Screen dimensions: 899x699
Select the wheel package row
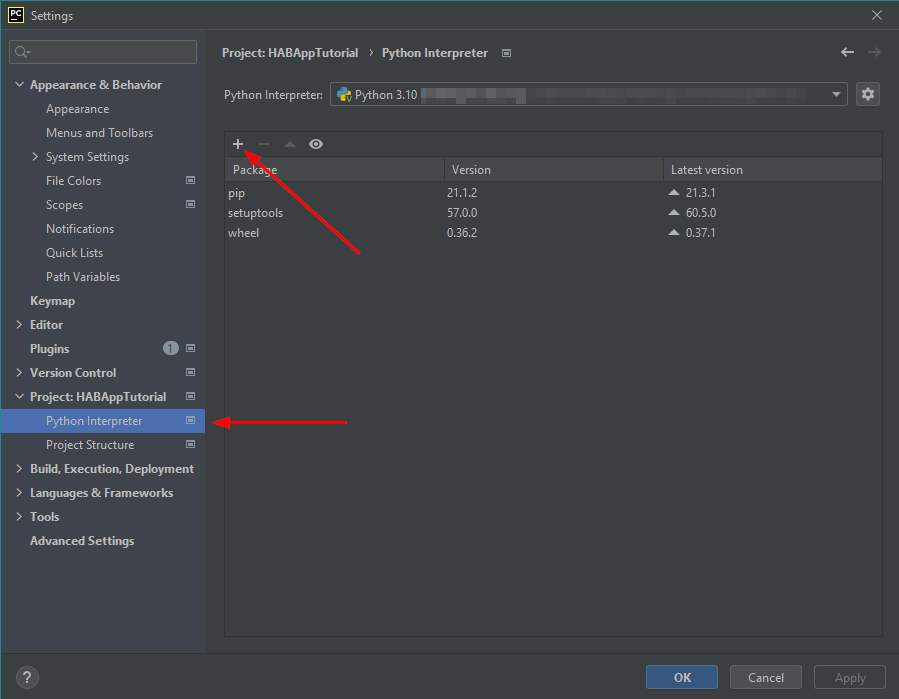[553, 233]
